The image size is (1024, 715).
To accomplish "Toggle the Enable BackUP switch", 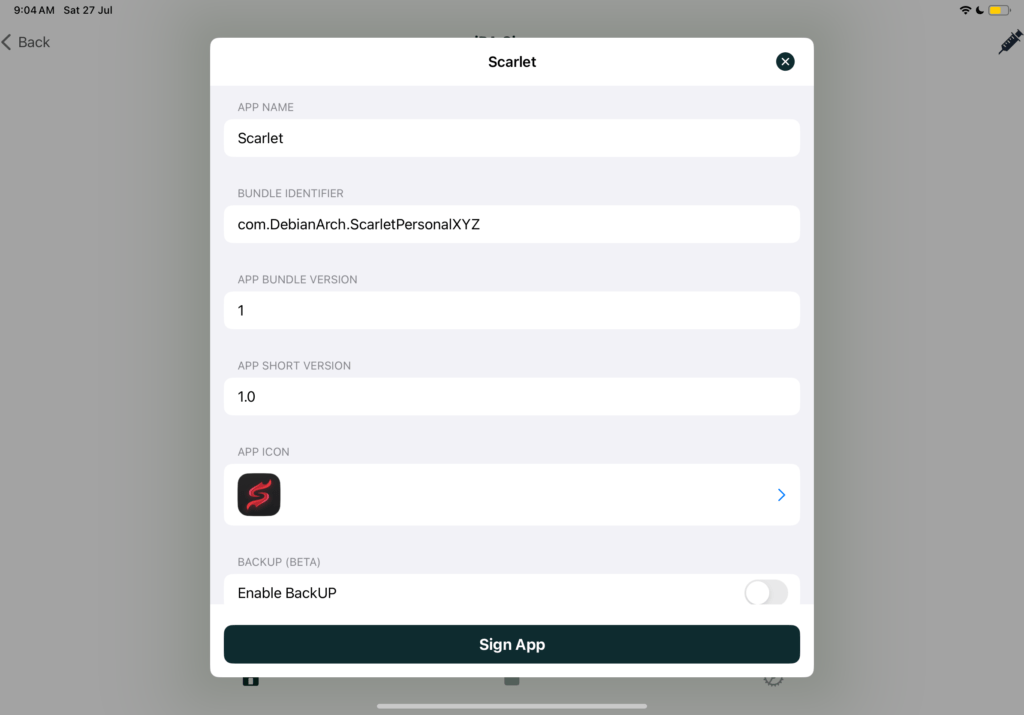I will [x=766, y=592].
